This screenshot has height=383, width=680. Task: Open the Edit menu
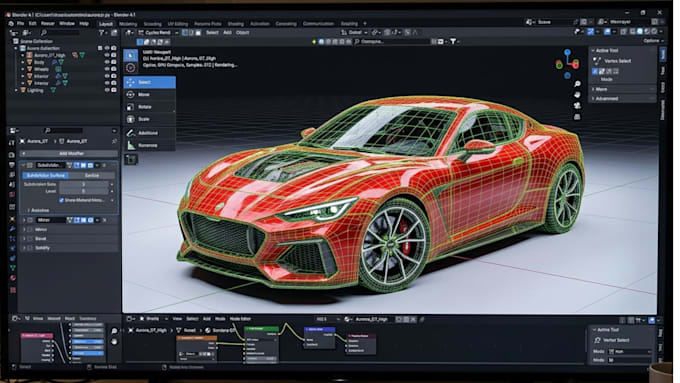pyautogui.click(x=33, y=23)
